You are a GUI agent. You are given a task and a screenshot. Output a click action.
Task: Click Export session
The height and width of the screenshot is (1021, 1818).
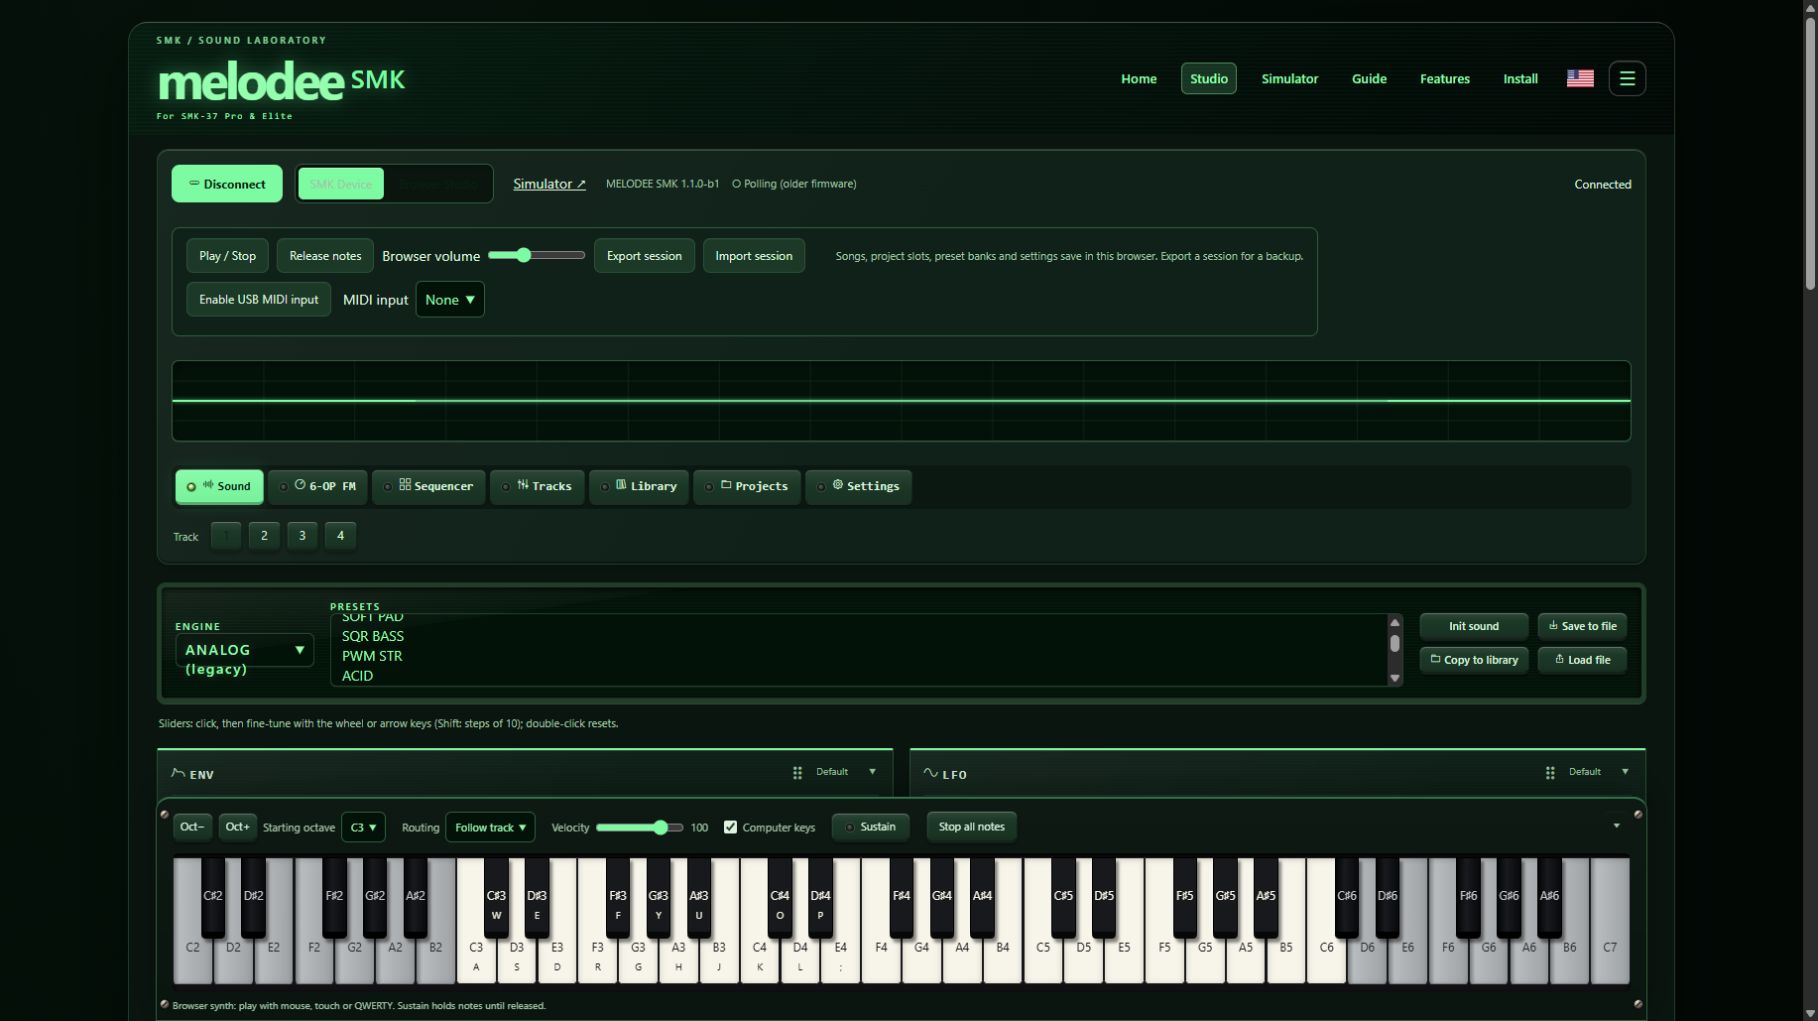pos(644,256)
